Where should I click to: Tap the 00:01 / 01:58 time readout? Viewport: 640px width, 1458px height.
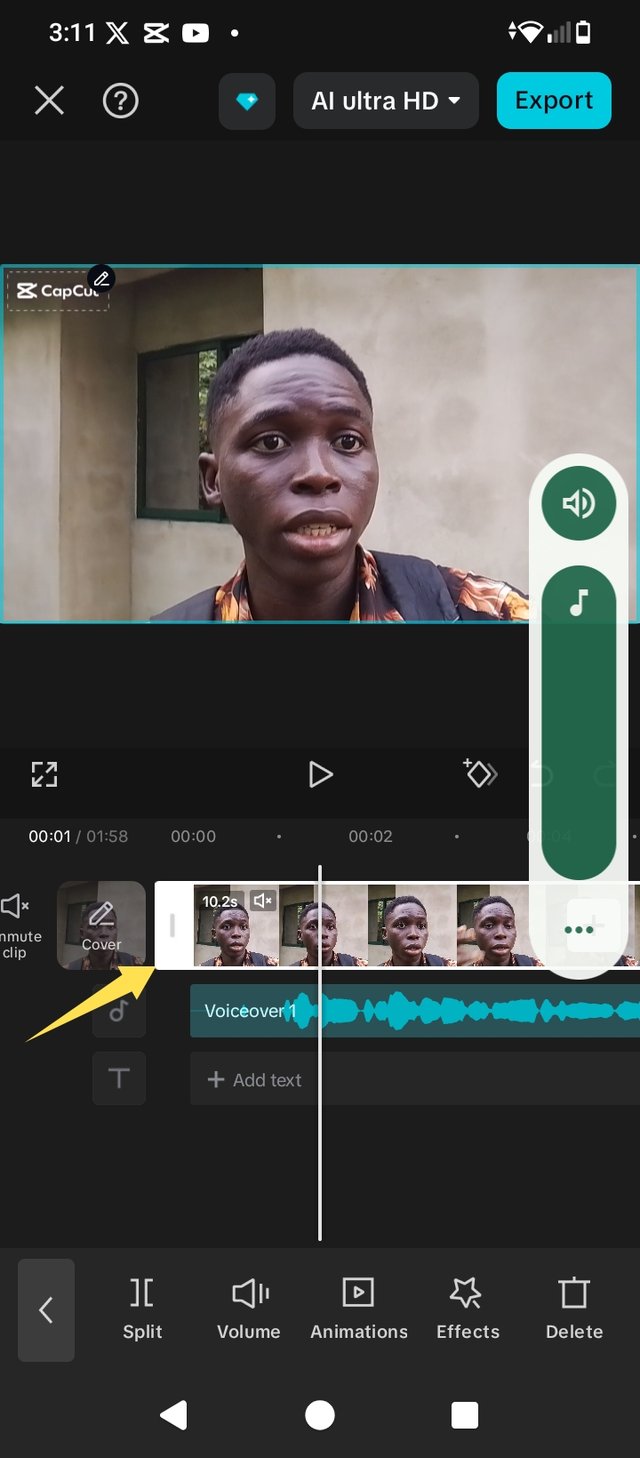[78, 836]
